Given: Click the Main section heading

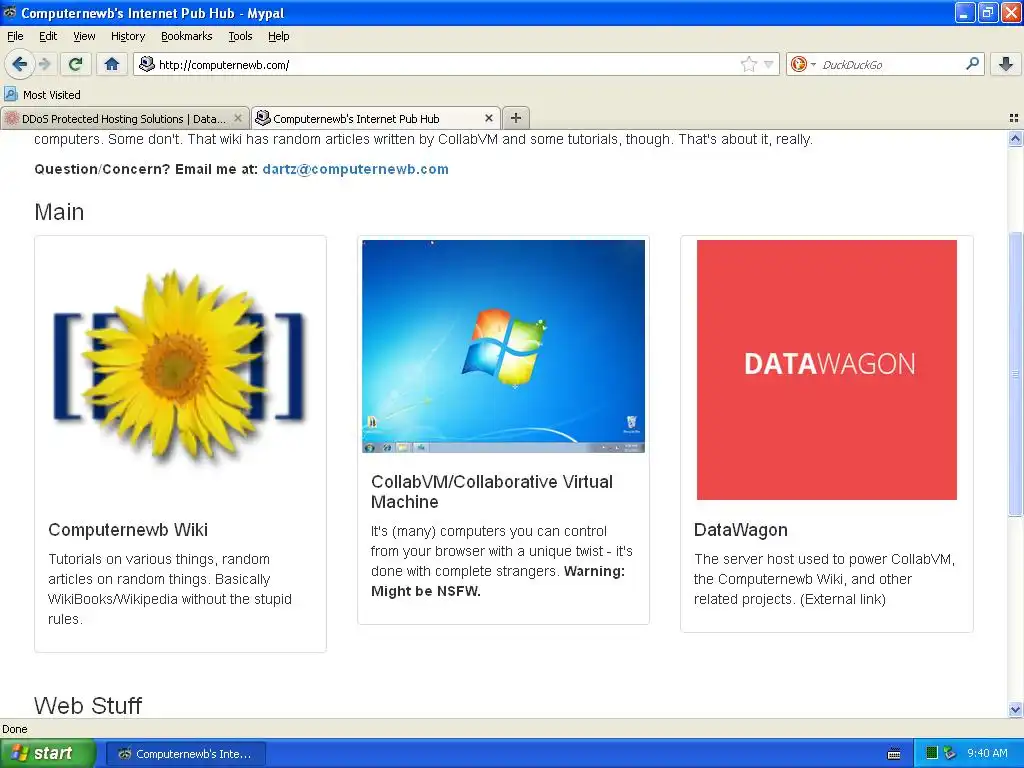Looking at the screenshot, I should [59, 212].
